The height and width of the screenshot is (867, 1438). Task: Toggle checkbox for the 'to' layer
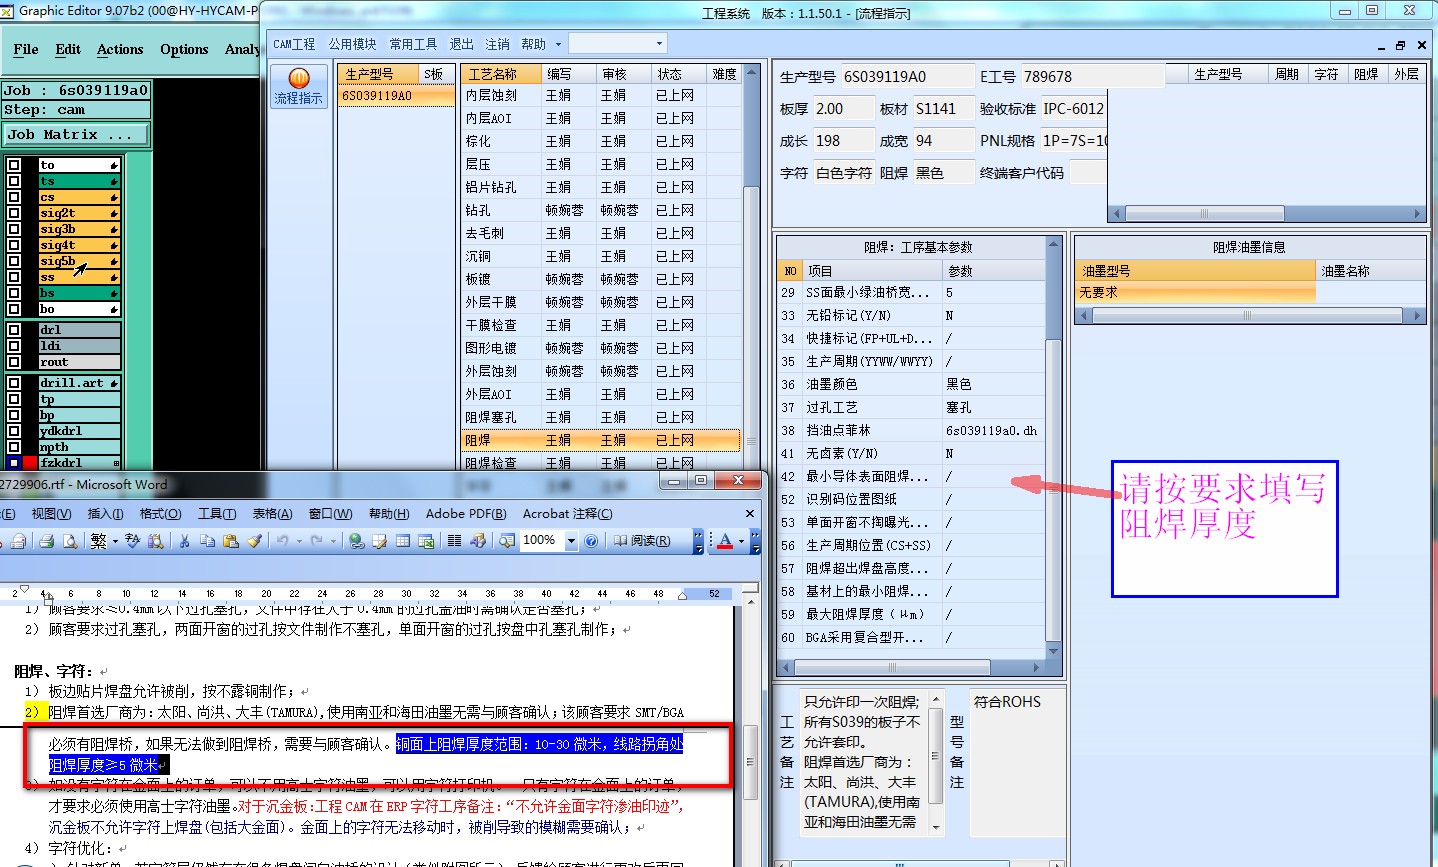click(x=14, y=165)
